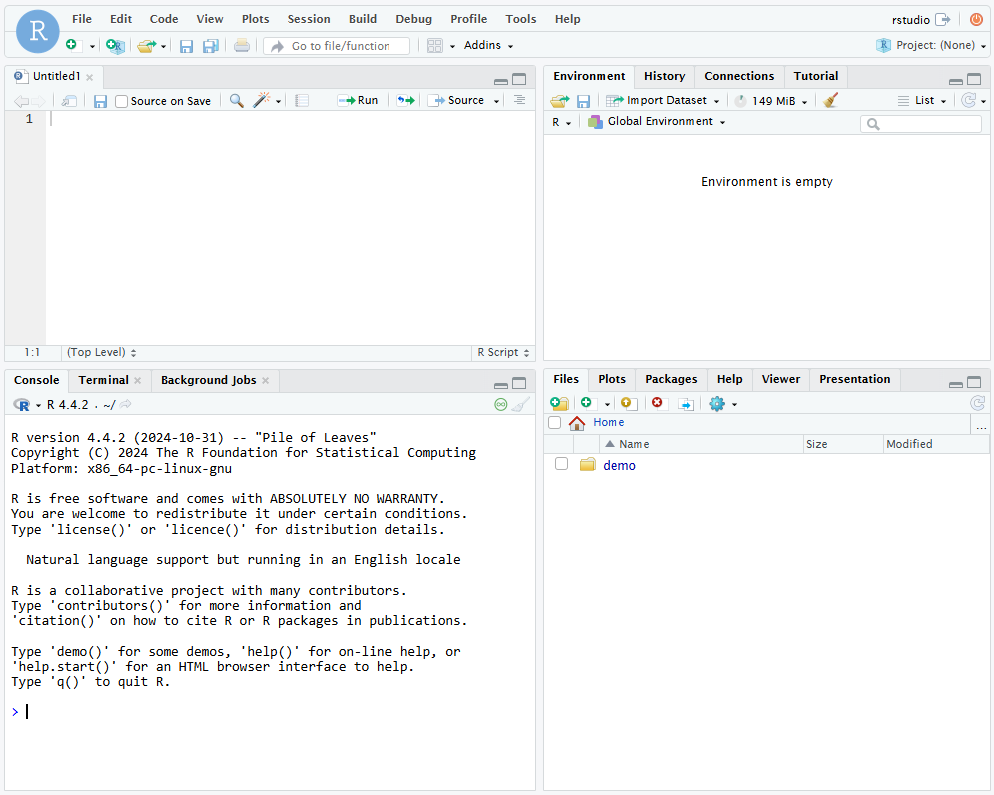The height and width of the screenshot is (795, 994).
Task: Quit the current R session
Action: point(976,19)
